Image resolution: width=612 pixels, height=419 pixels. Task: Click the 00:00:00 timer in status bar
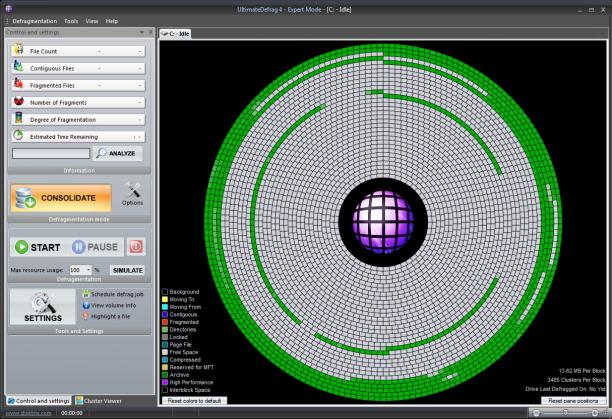71,413
